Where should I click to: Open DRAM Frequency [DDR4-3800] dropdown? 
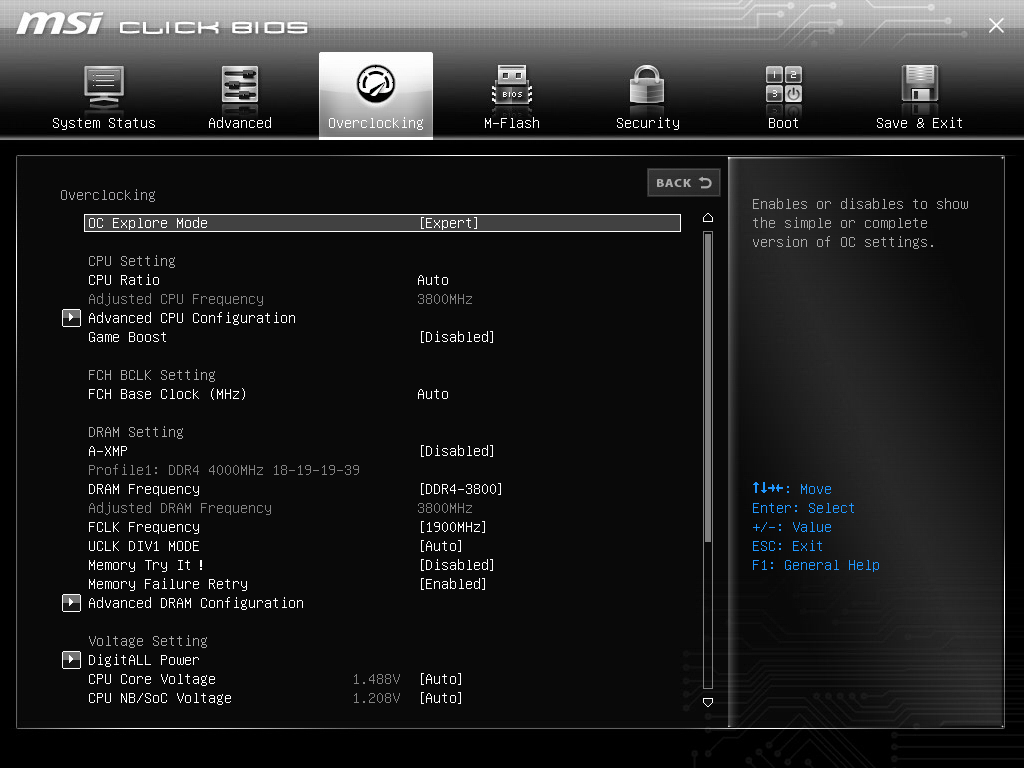click(x=460, y=489)
